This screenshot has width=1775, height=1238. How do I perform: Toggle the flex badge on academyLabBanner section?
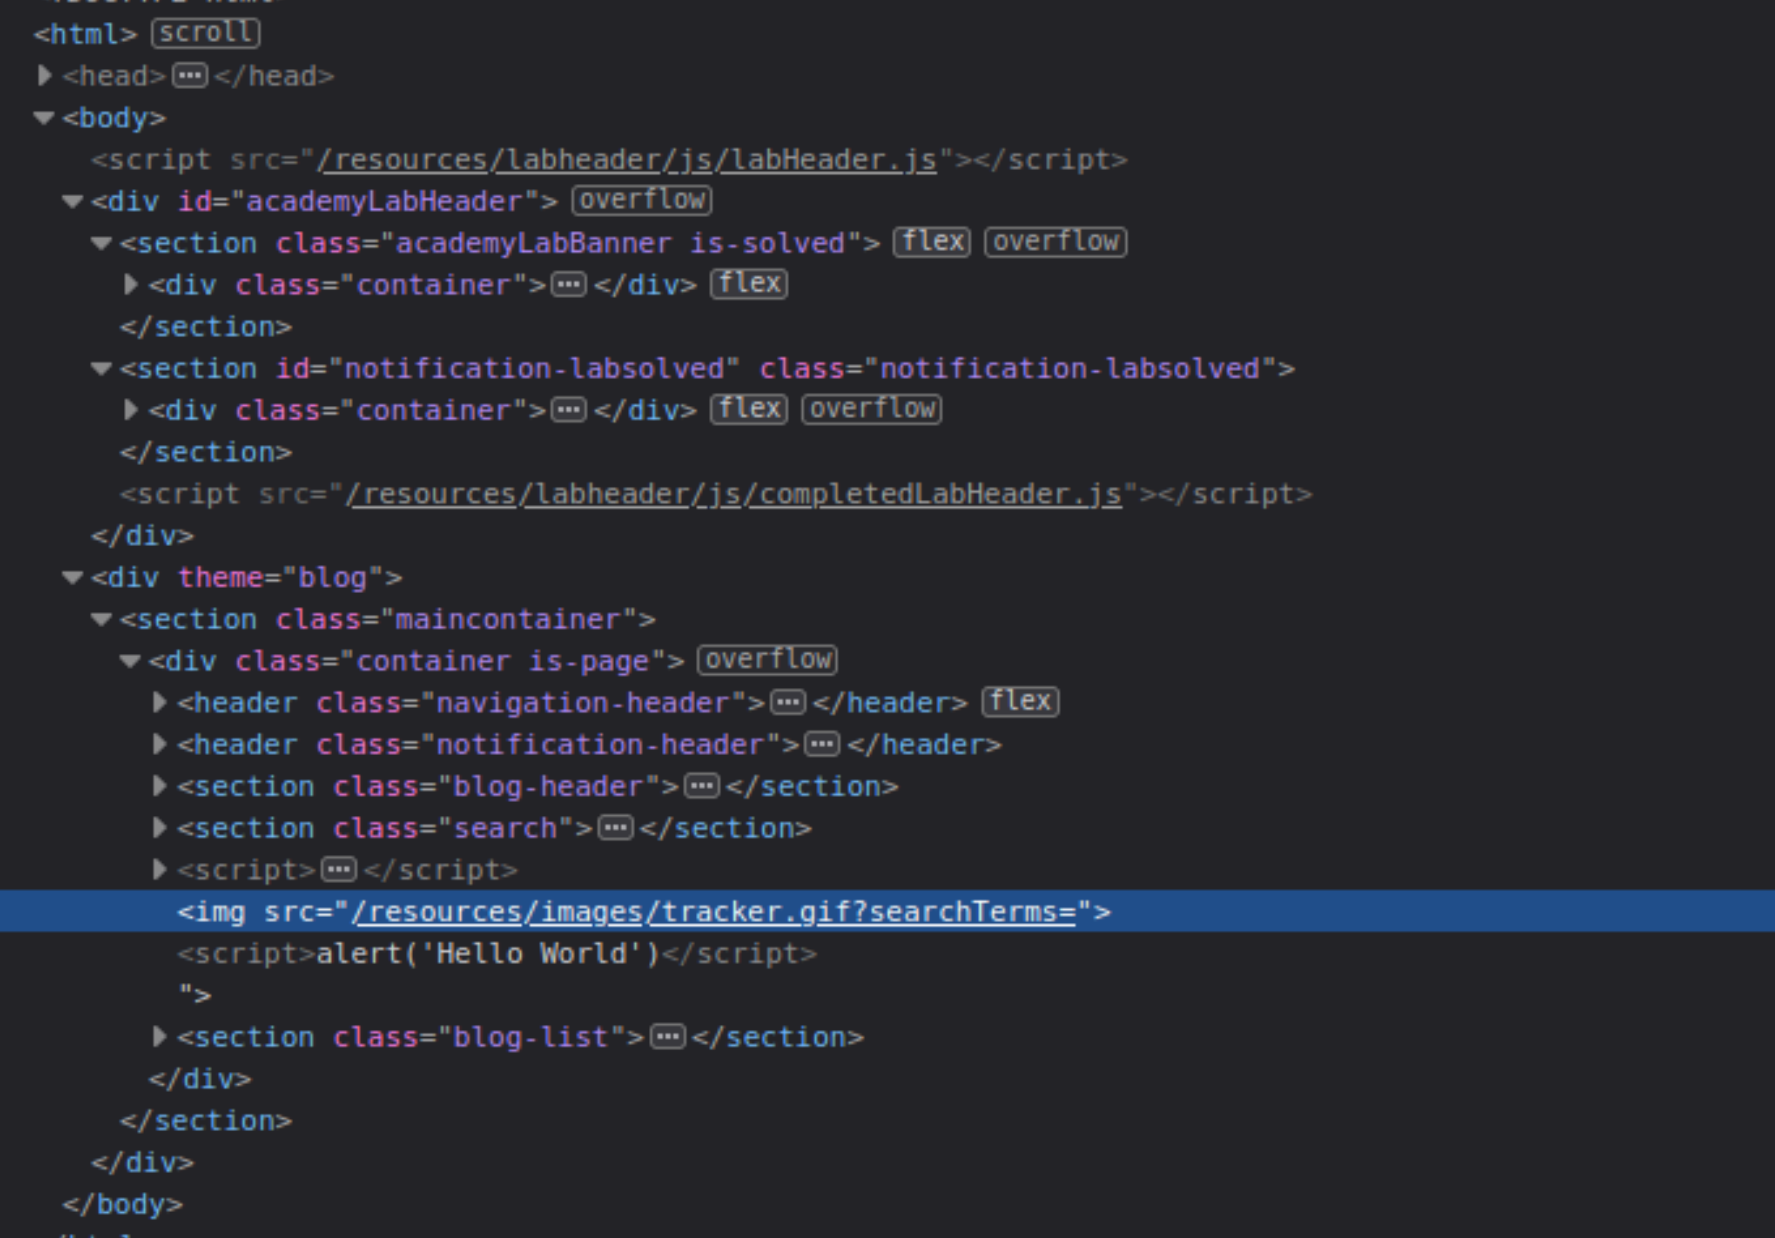(x=932, y=242)
